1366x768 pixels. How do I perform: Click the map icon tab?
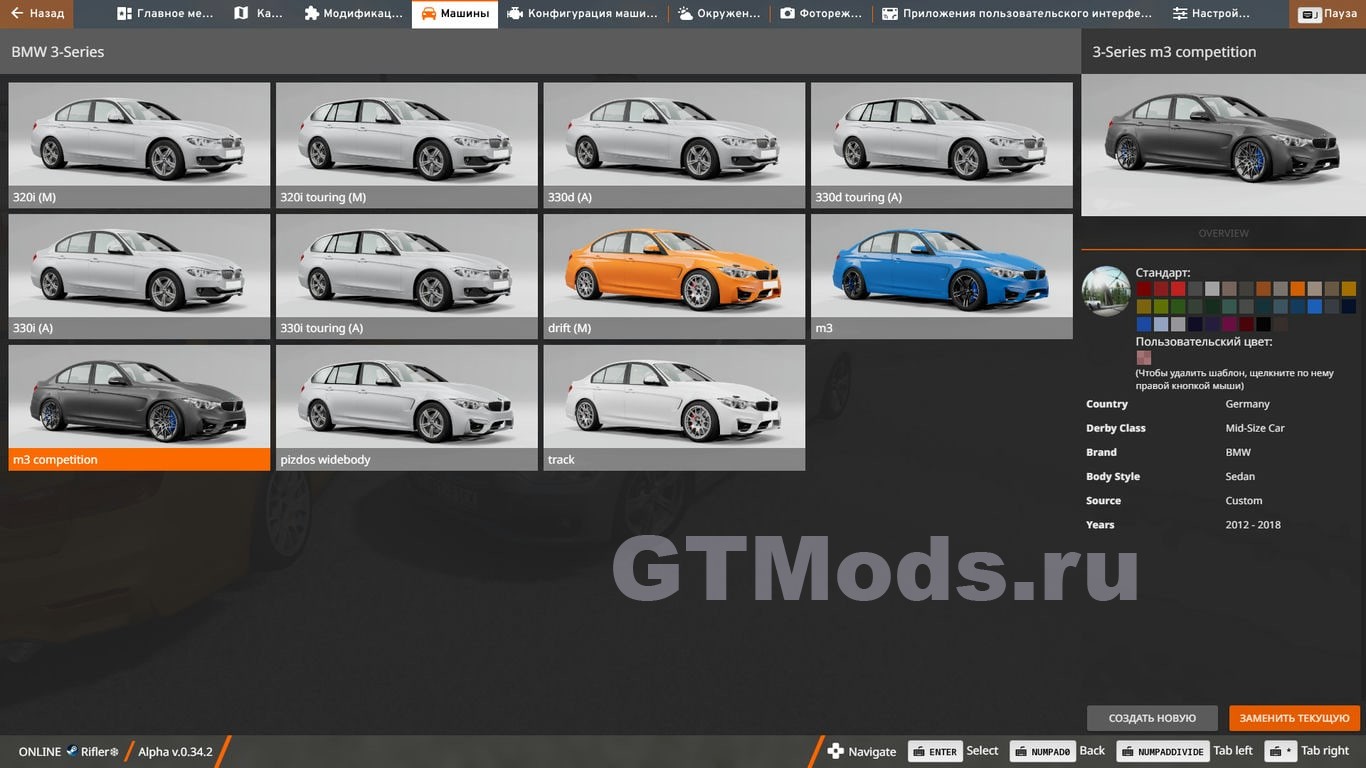[x=256, y=14]
